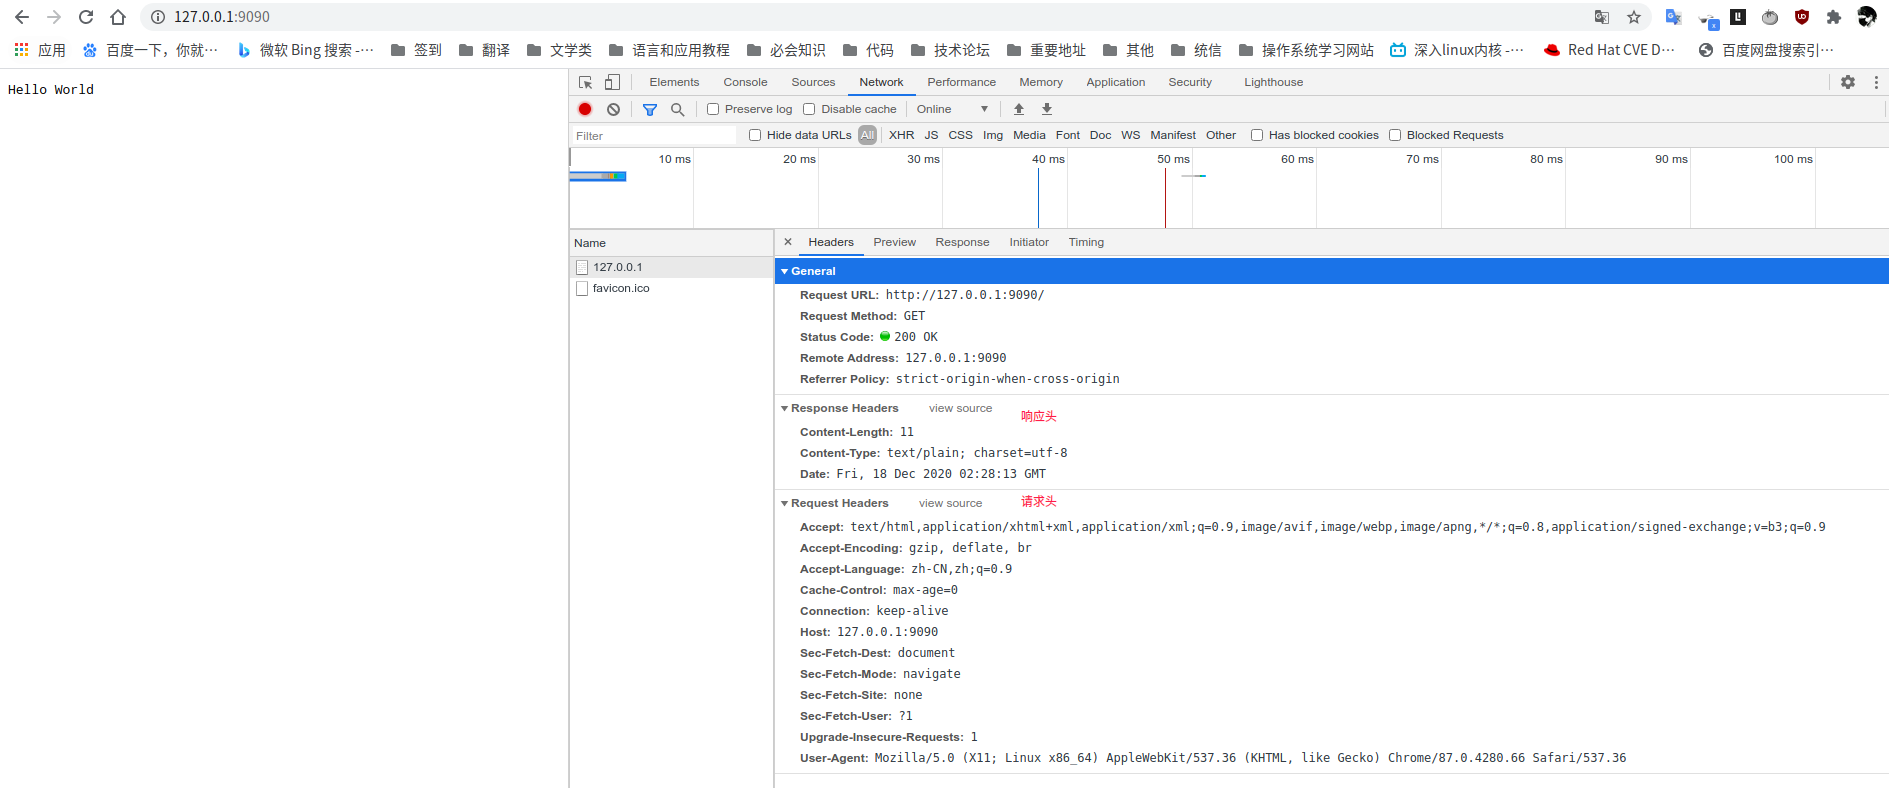Screen dimensions: 1889x788
Task: Export HAR file with download arrow
Action: [x=1047, y=109]
